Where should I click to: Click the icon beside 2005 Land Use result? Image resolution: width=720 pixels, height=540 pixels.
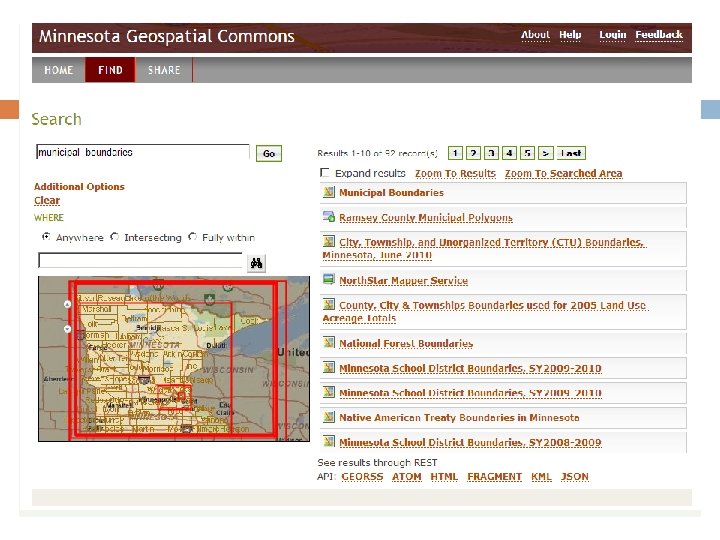329,304
